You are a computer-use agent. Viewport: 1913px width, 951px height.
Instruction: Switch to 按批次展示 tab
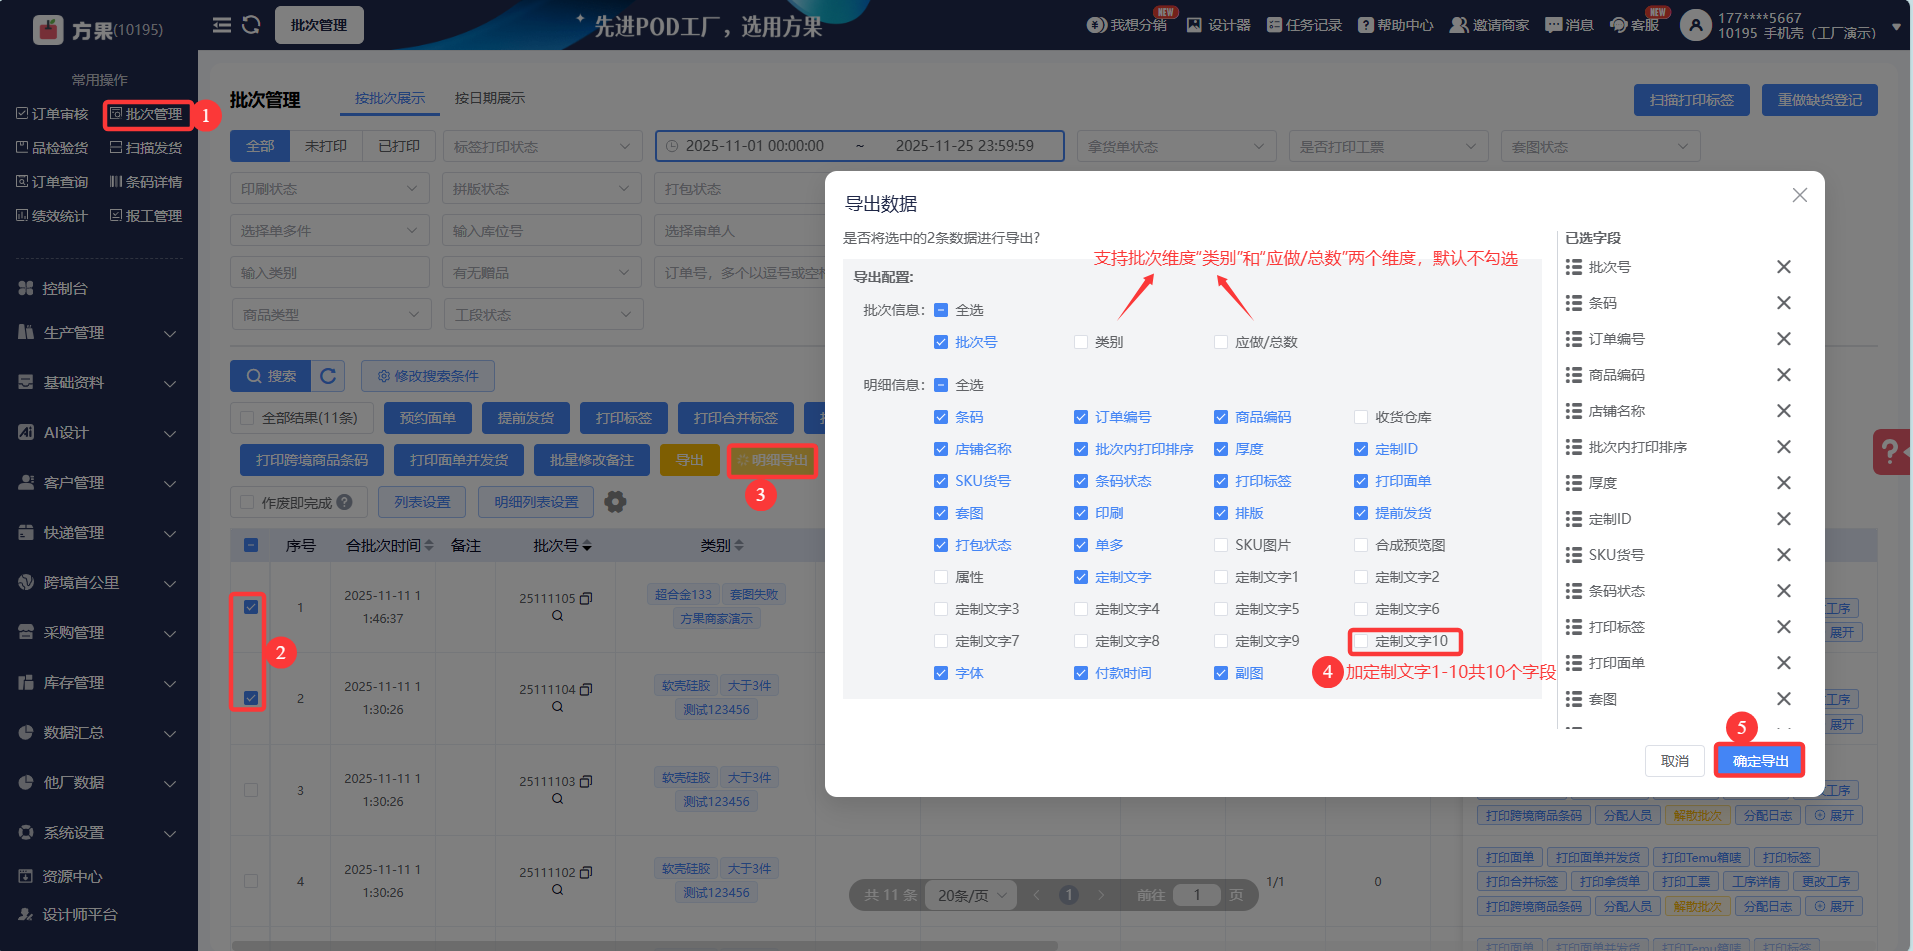click(390, 98)
